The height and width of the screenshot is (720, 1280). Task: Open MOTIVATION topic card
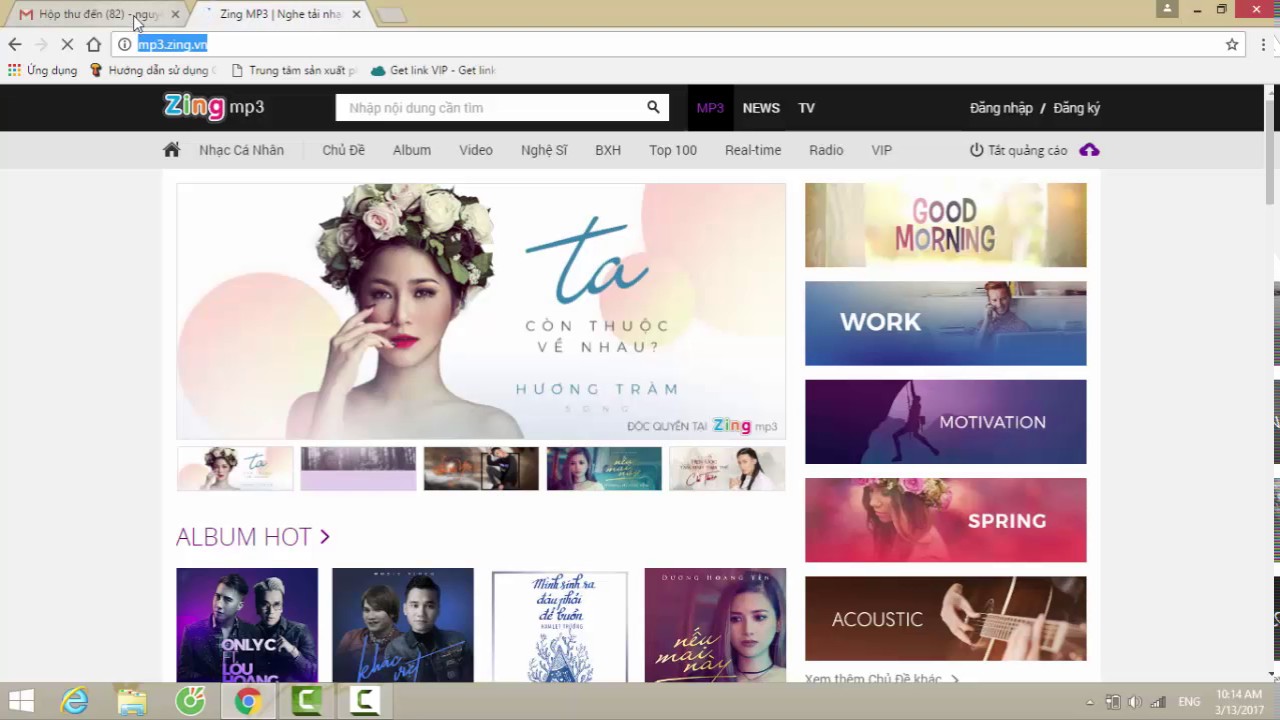tap(945, 422)
